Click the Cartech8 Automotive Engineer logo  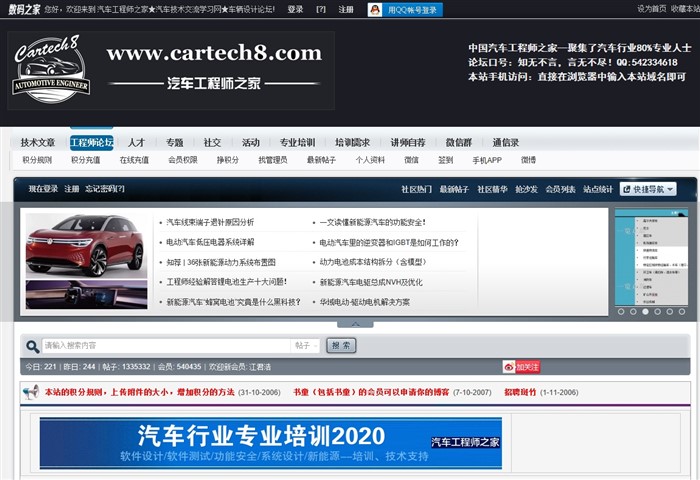click(51, 69)
